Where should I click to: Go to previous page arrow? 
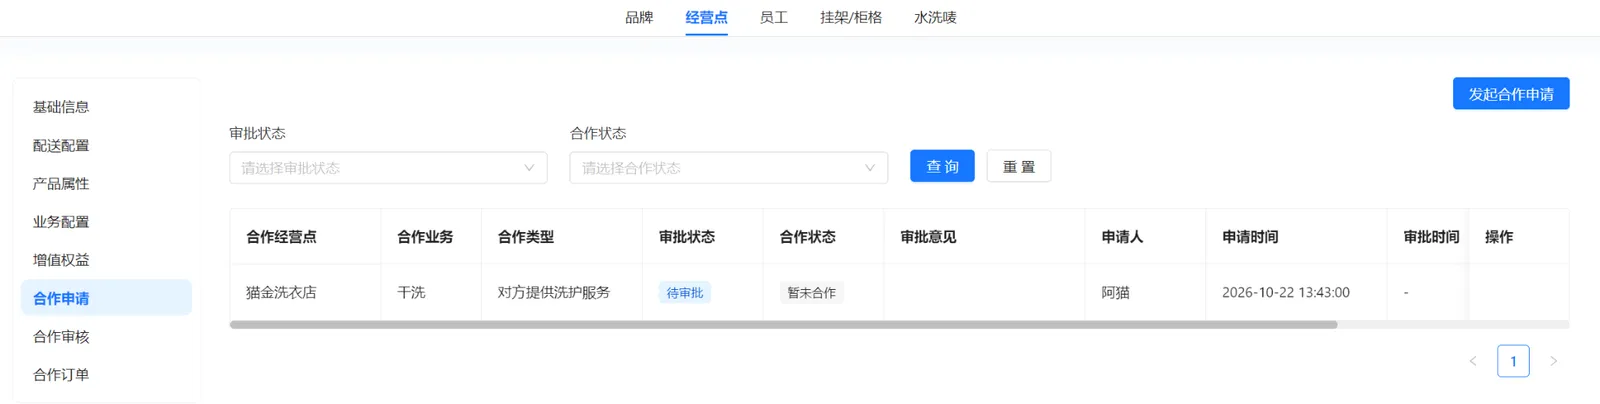coord(1473,361)
